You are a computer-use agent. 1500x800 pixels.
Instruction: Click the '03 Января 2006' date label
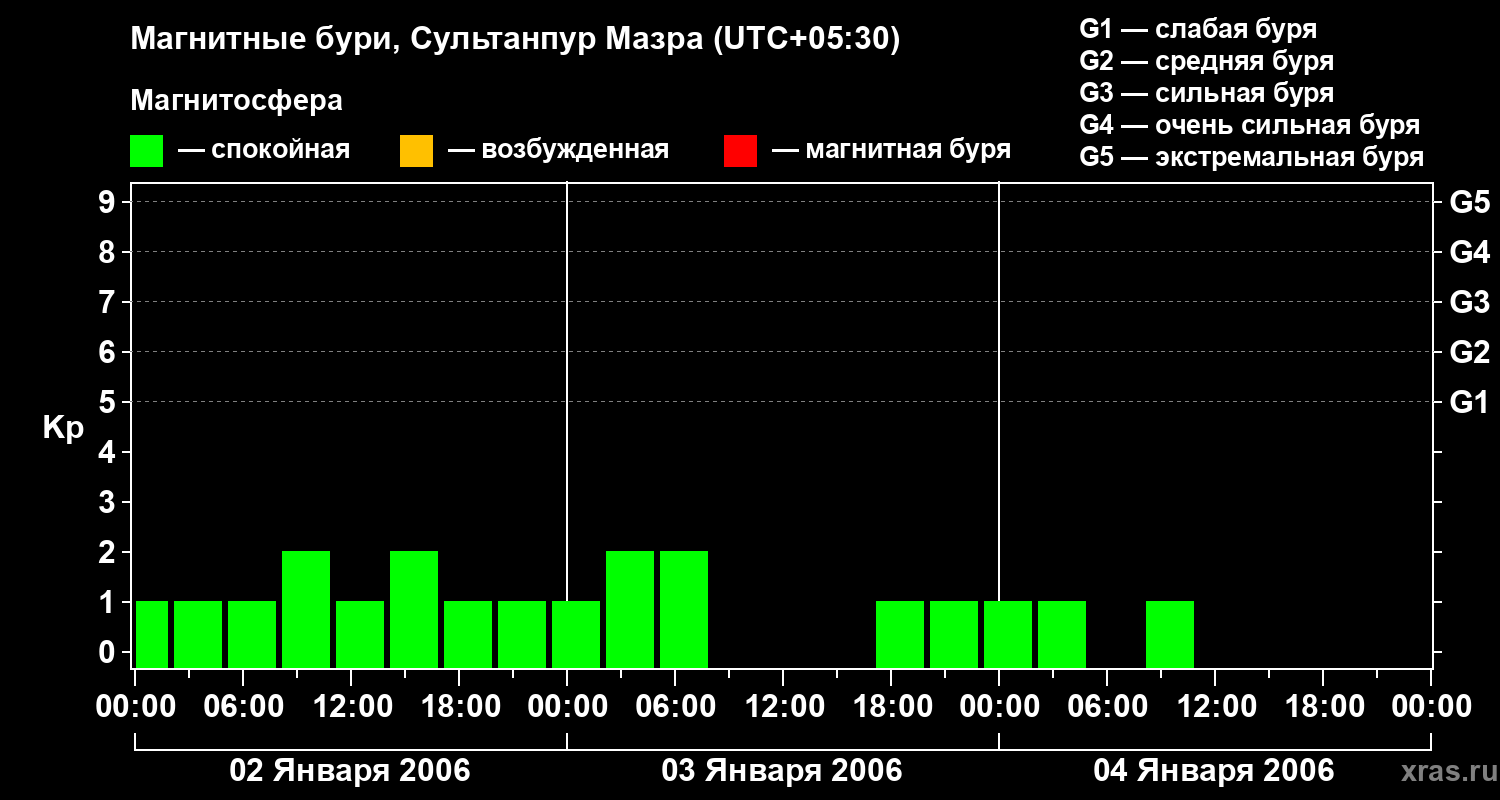click(x=782, y=770)
